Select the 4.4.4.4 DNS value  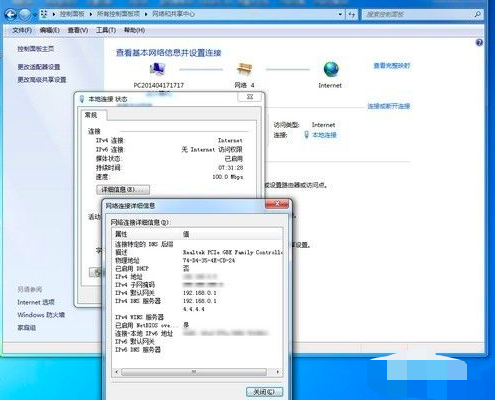click(x=194, y=309)
